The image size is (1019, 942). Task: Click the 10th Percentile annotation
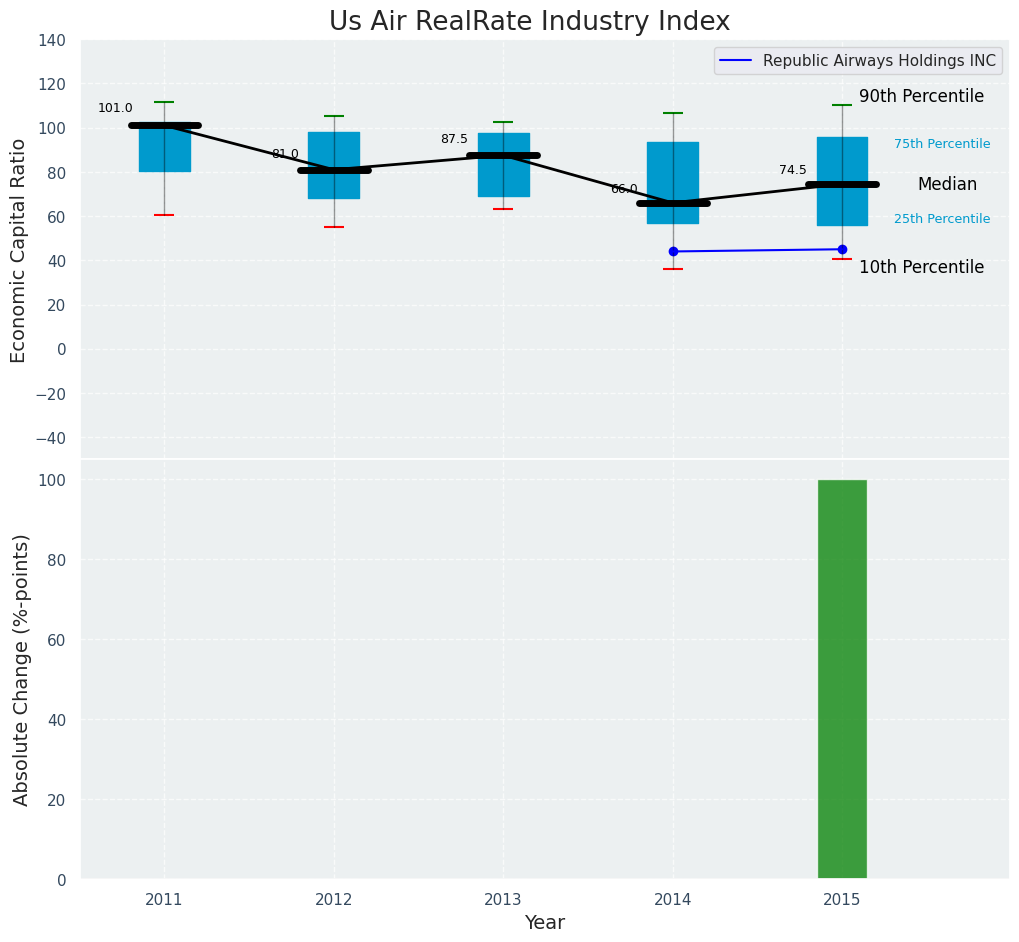[921, 268]
